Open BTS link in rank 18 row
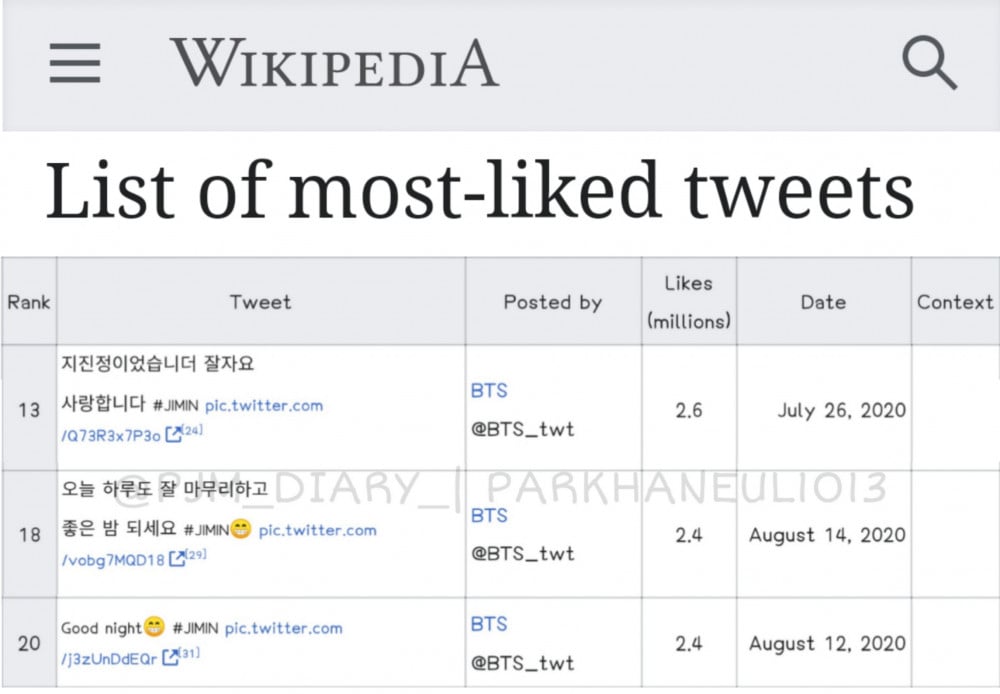Screen dimensions: 1000x694 click(x=489, y=515)
